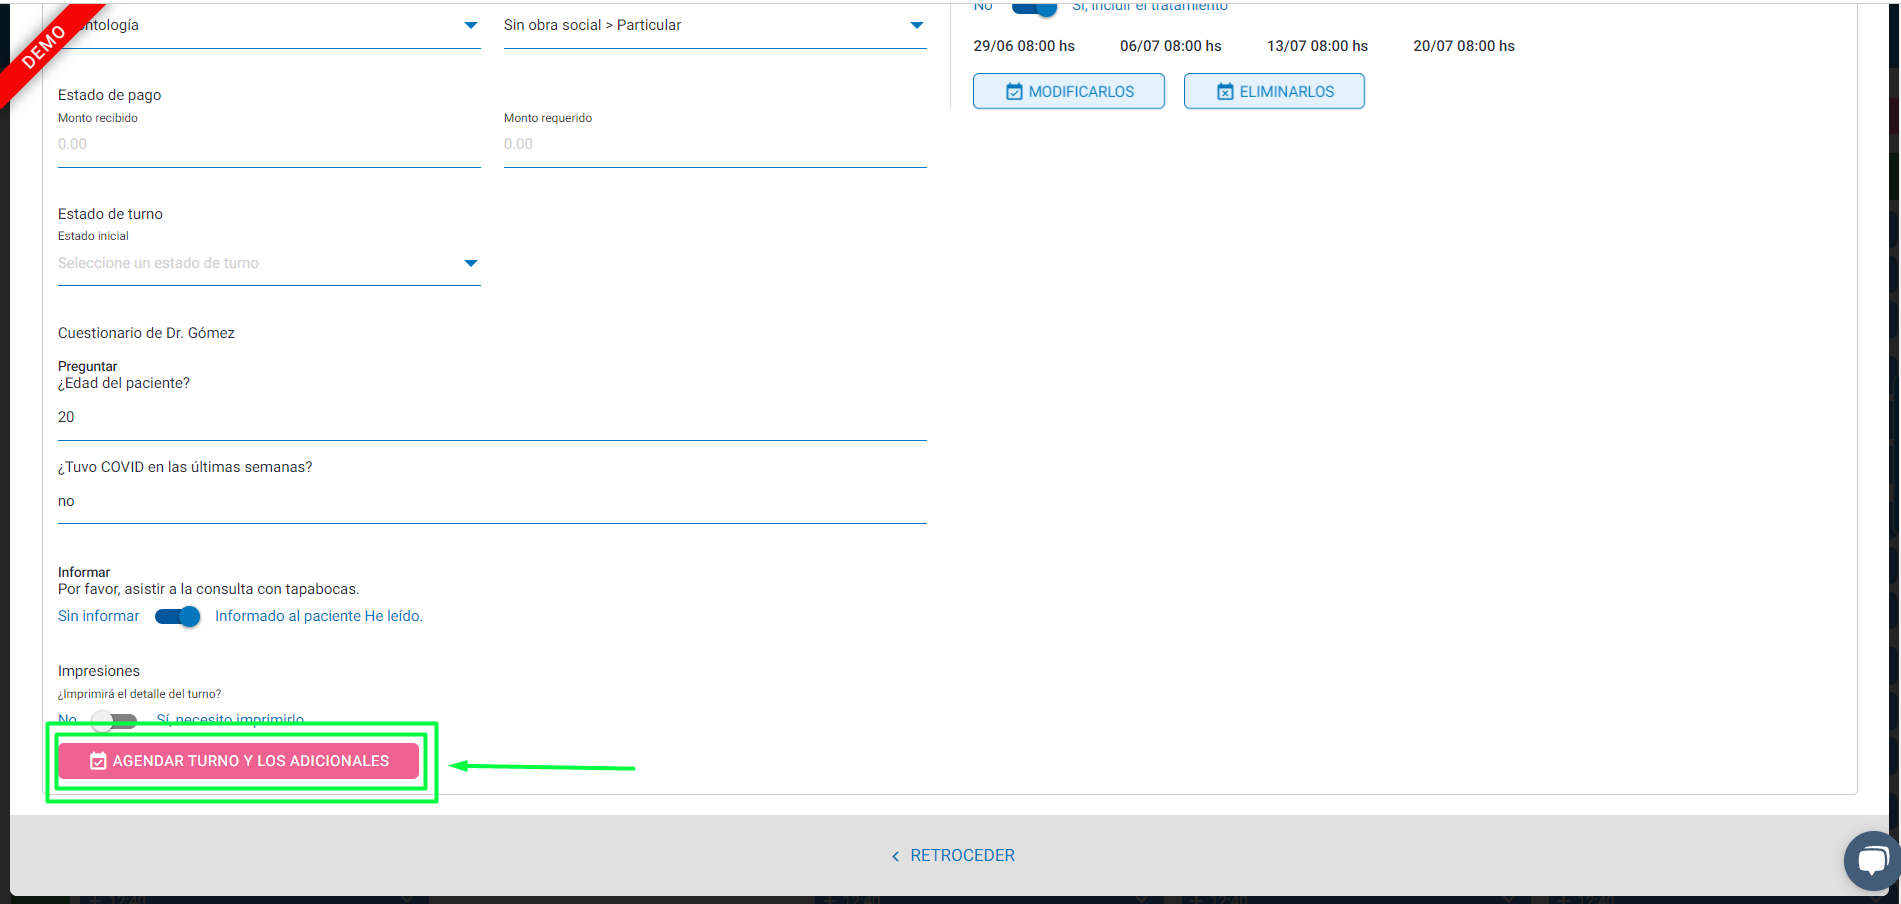Toggle the incluir el tratamiento switch

point(1034,7)
